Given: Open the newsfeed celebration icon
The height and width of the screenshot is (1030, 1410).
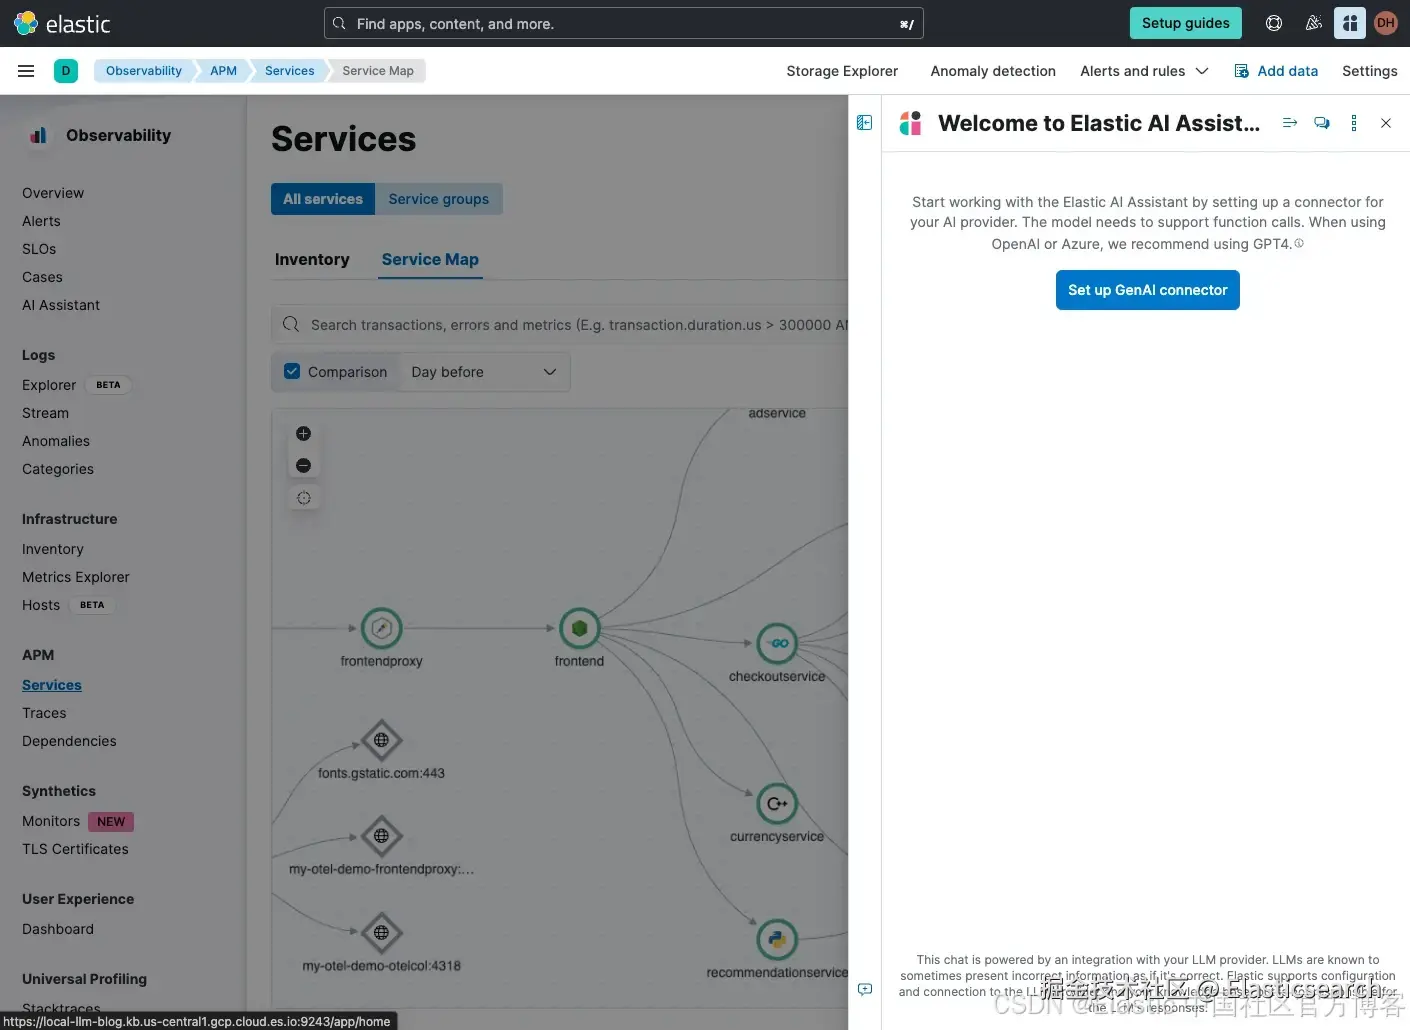Looking at the screenshot, I should click(1313, 23).
